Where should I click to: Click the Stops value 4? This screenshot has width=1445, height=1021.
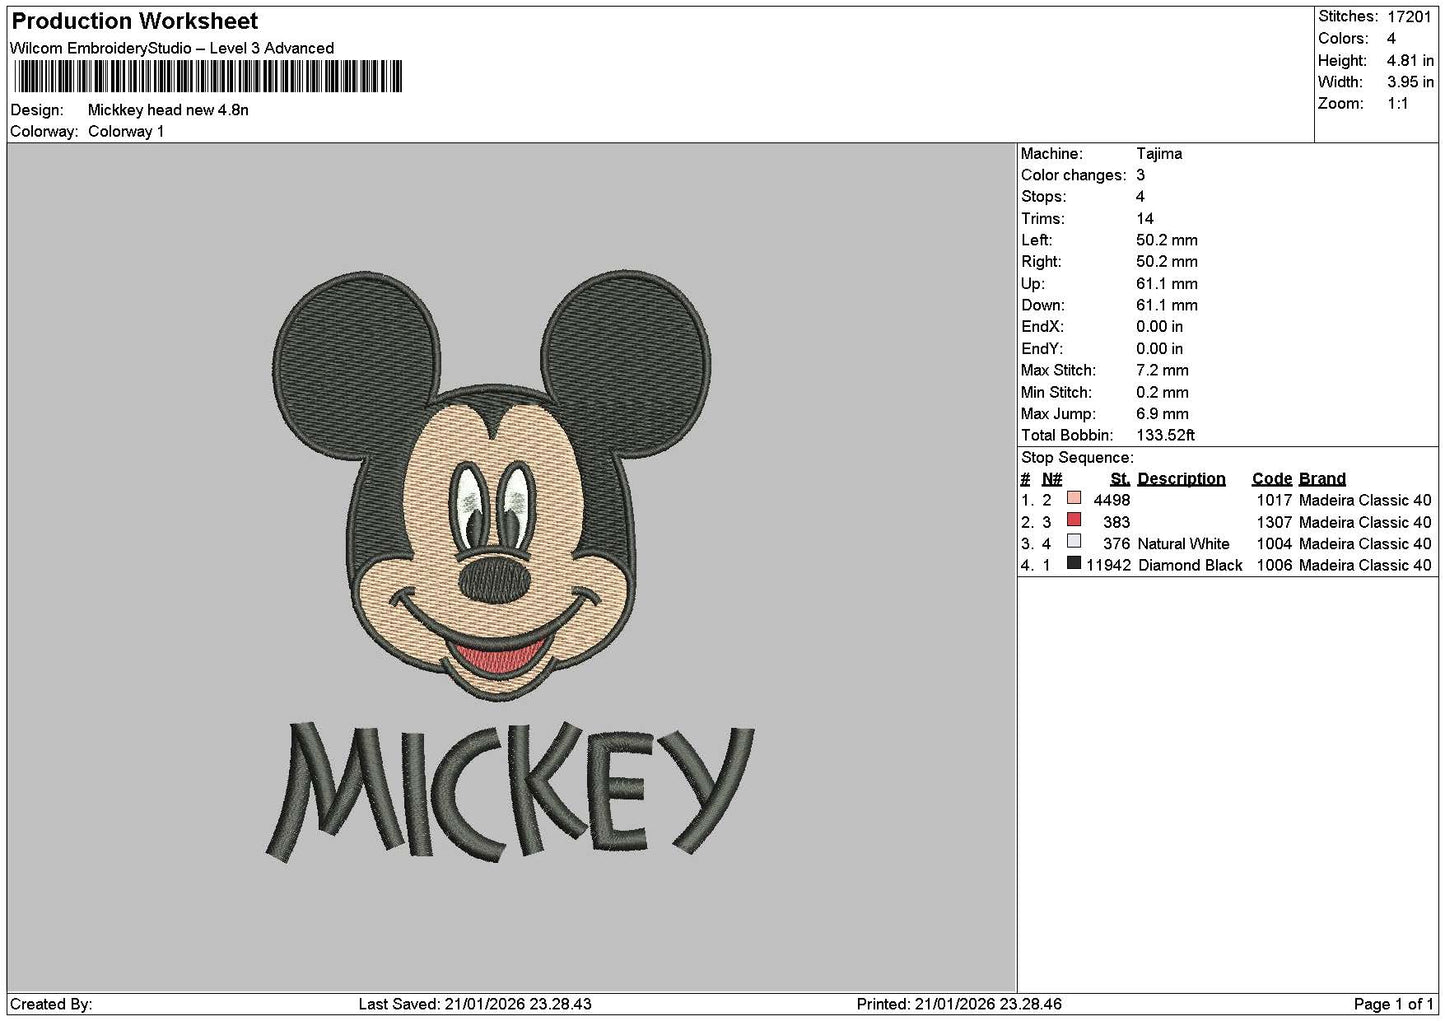click(x=1140, y=197)
